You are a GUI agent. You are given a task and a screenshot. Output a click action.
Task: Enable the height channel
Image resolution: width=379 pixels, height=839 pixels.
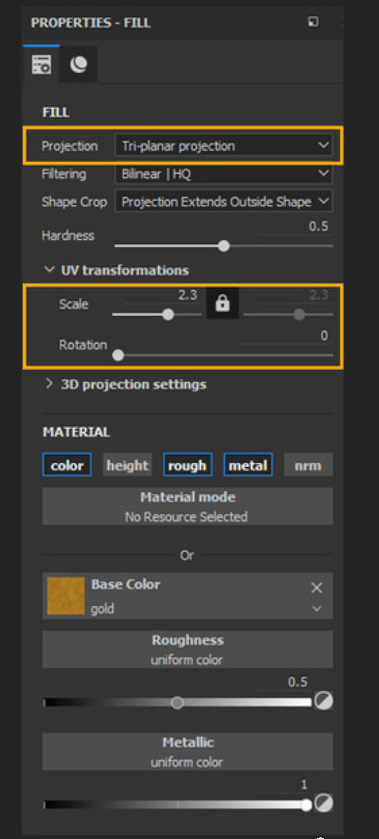tap(127, 465)
